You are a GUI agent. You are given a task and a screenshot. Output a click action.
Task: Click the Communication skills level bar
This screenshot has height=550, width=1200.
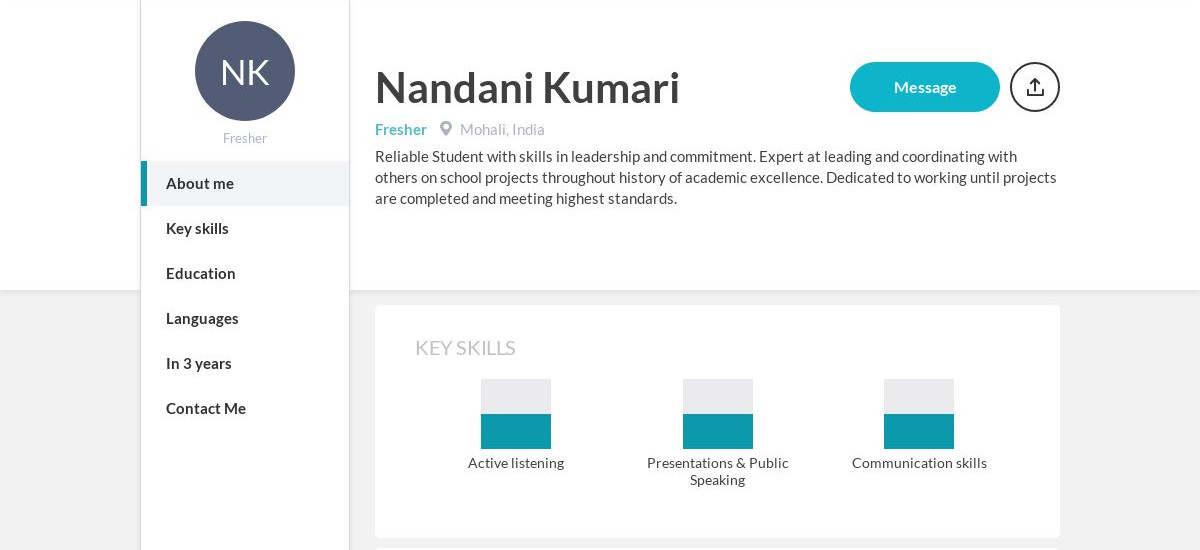[x=919, y=414]
